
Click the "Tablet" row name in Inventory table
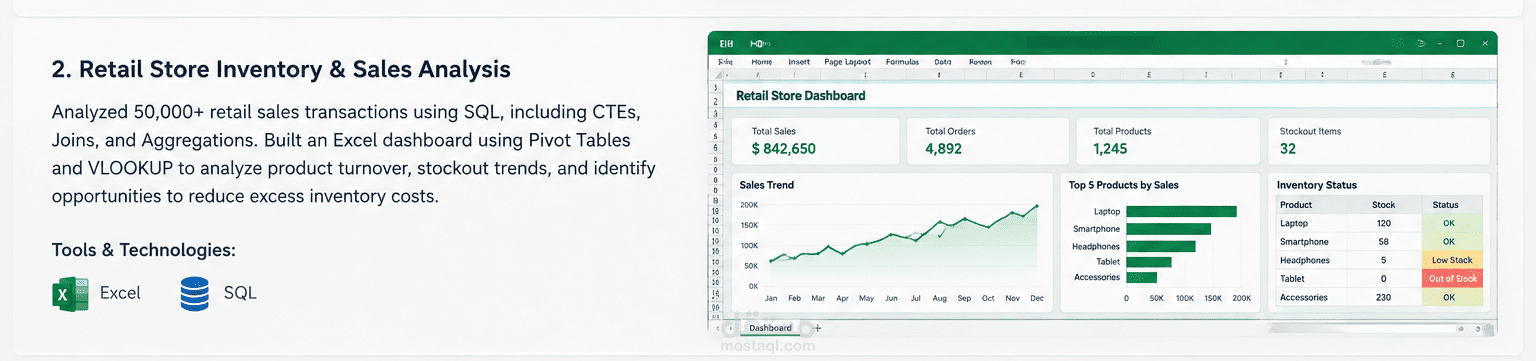(x=1293, y=279)
